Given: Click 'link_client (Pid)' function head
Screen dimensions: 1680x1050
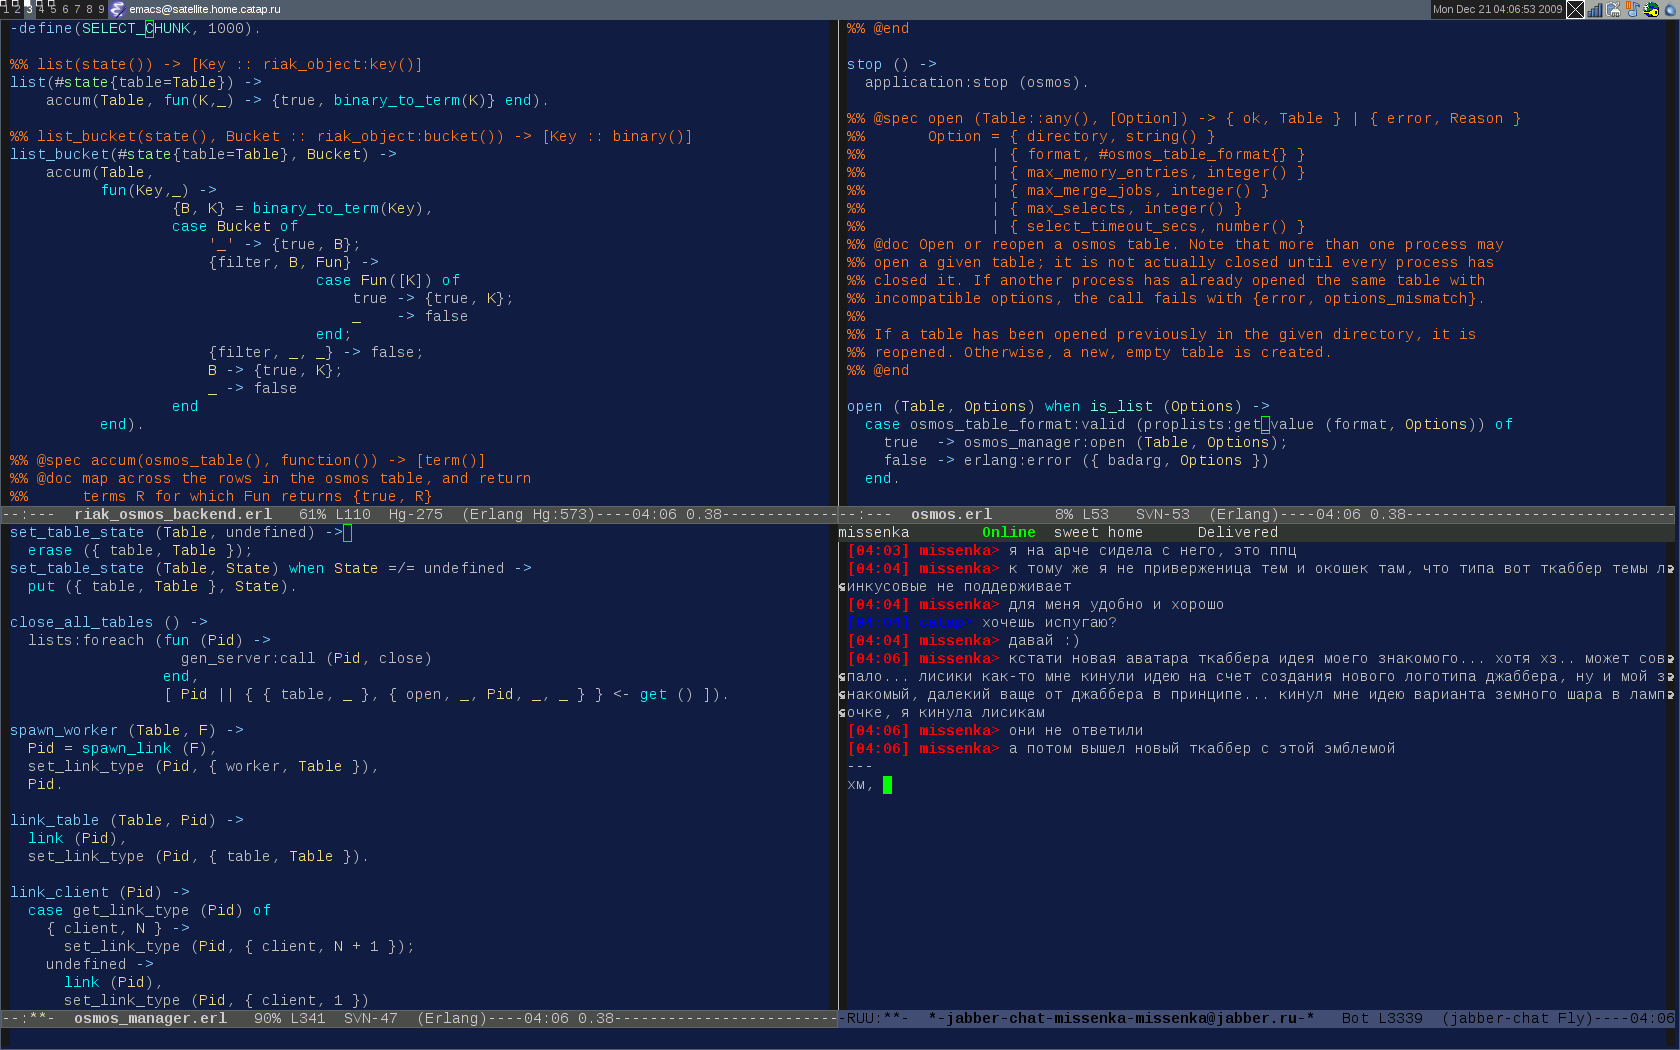Looking at the screenshot, I should tap(86, 892).
